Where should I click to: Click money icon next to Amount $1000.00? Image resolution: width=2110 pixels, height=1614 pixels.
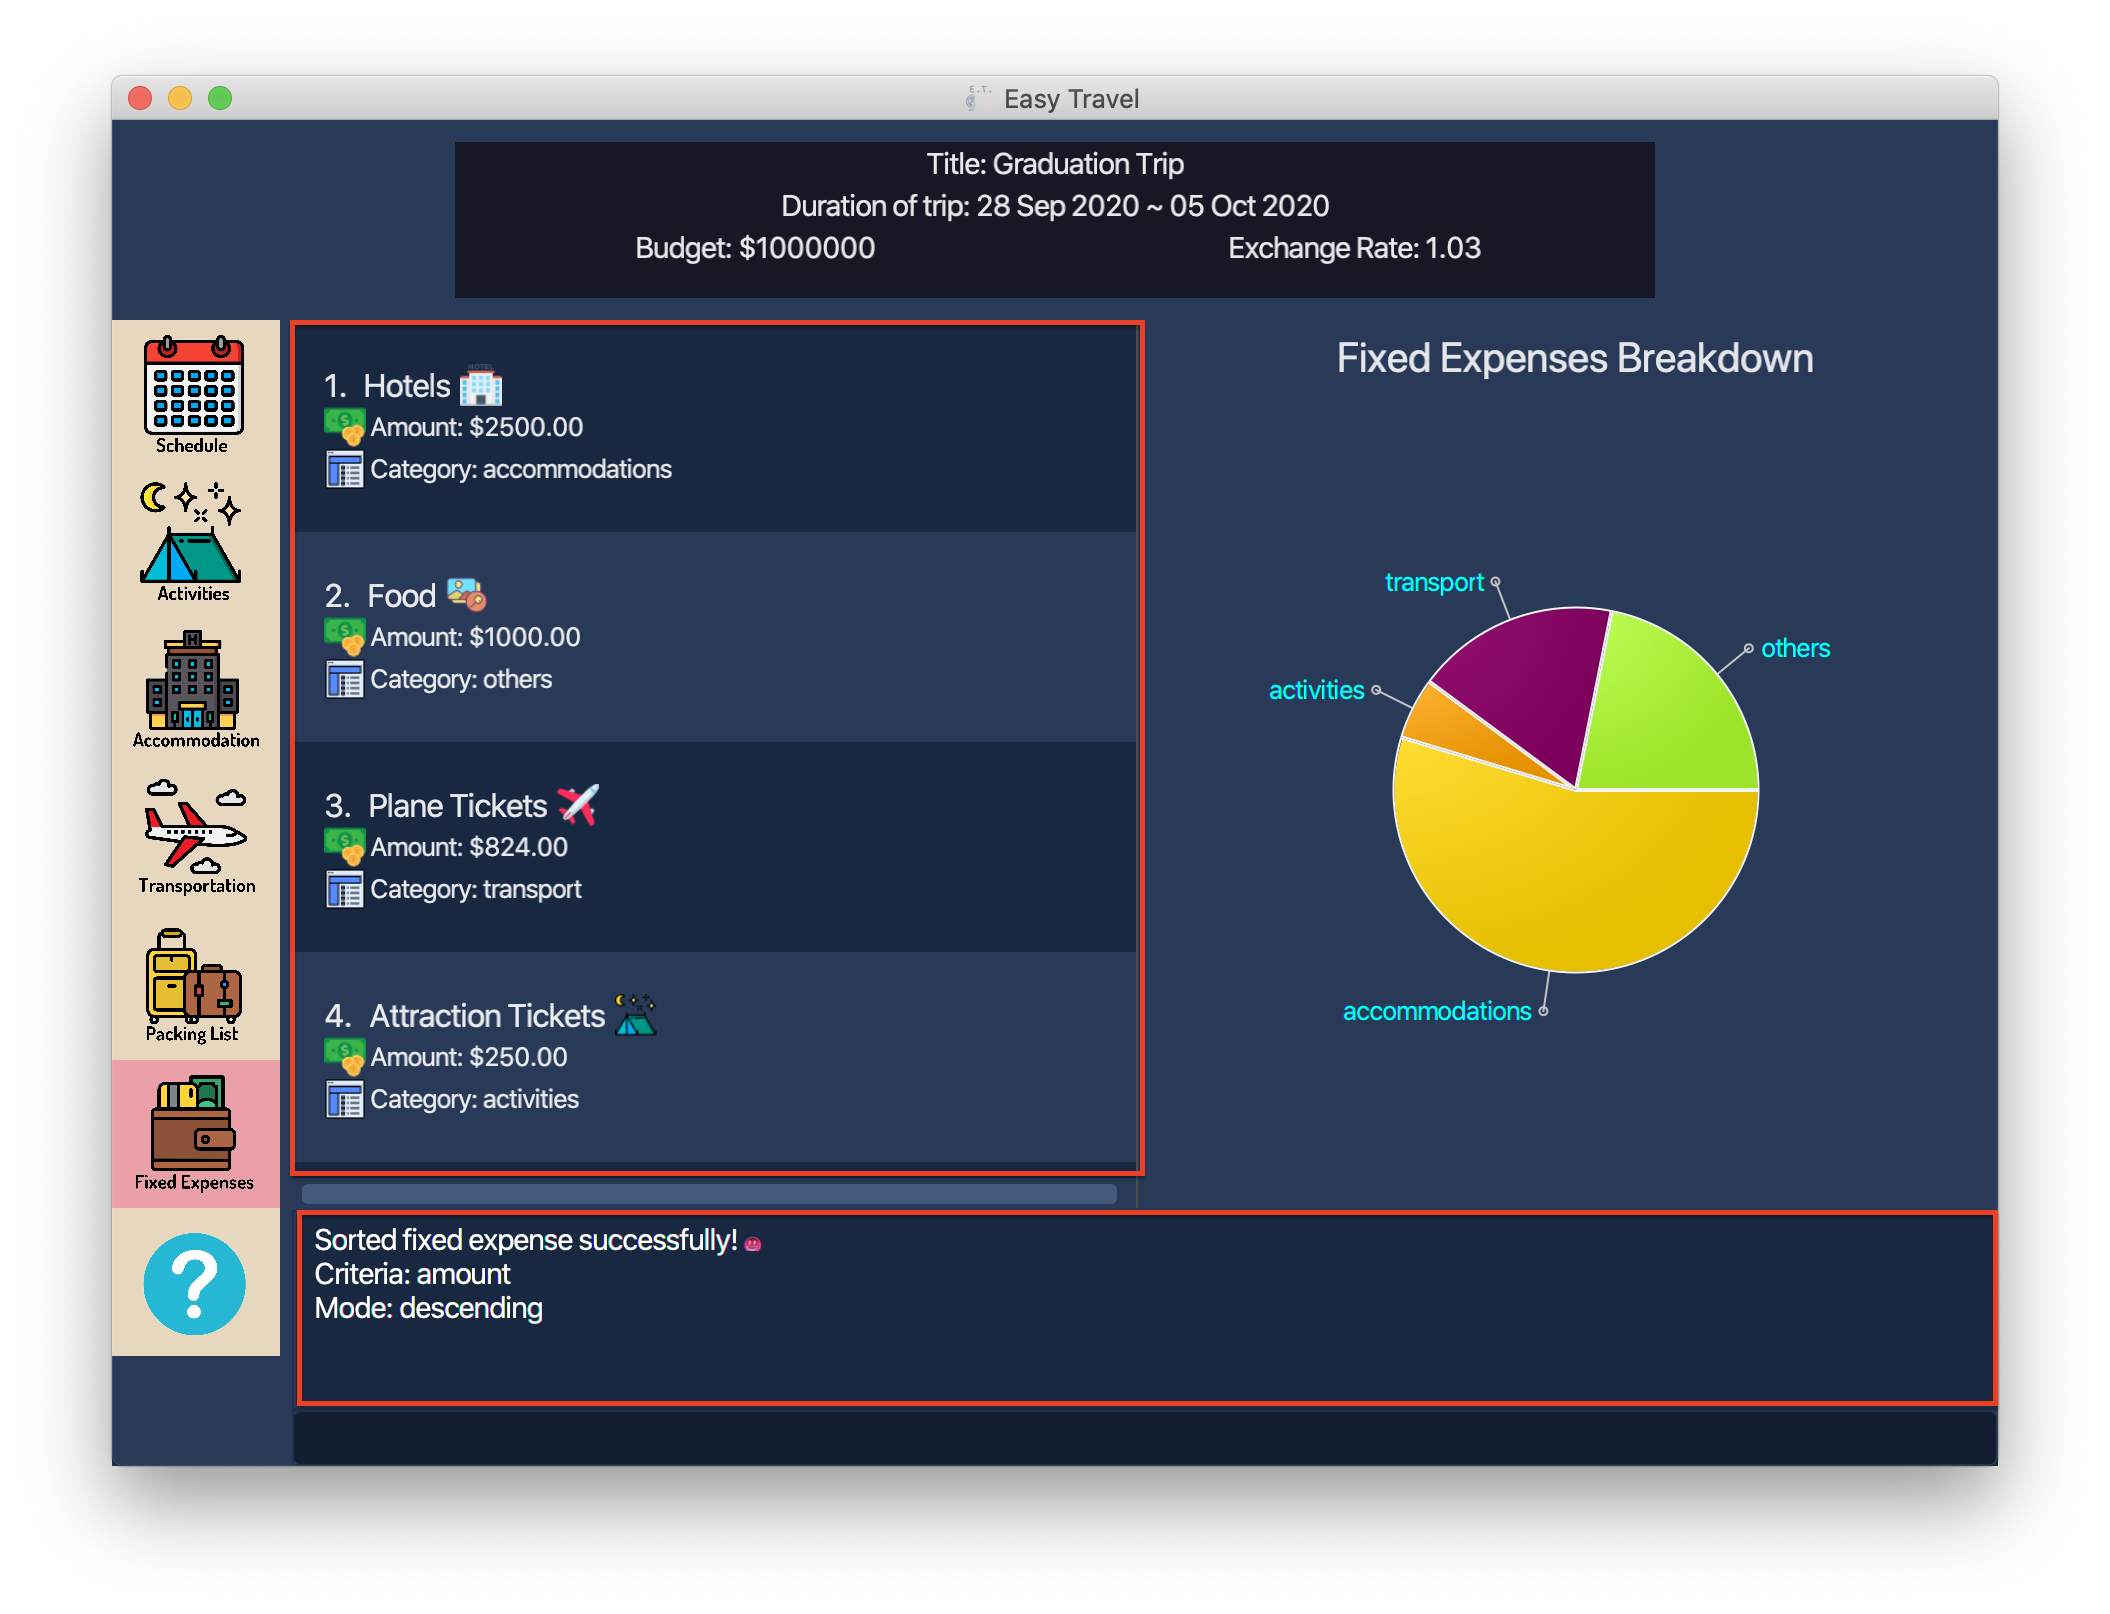point(344,637)
